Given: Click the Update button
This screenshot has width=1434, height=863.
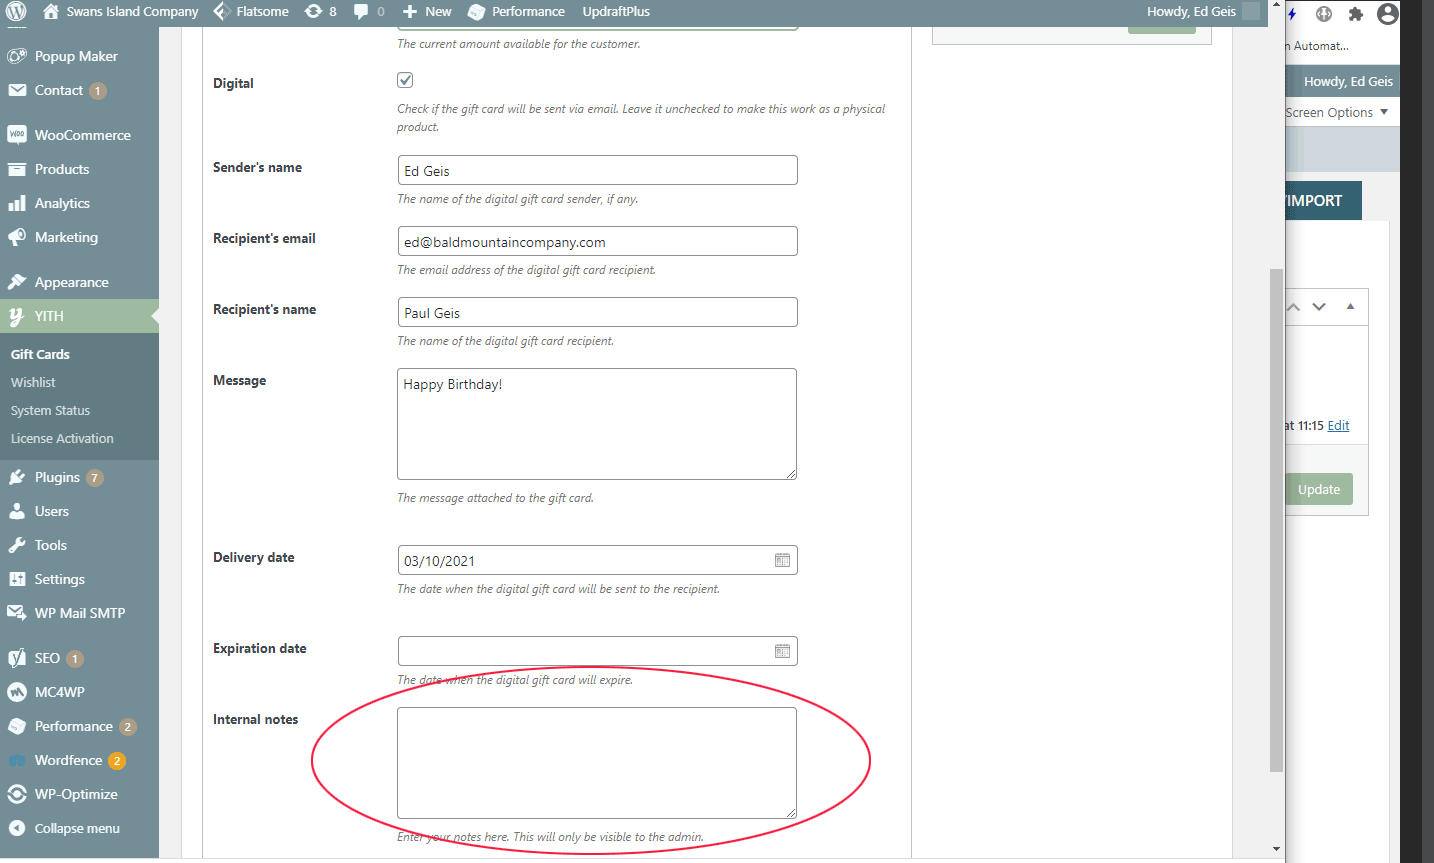Looking at the screenshot, I should (1318, 489).
